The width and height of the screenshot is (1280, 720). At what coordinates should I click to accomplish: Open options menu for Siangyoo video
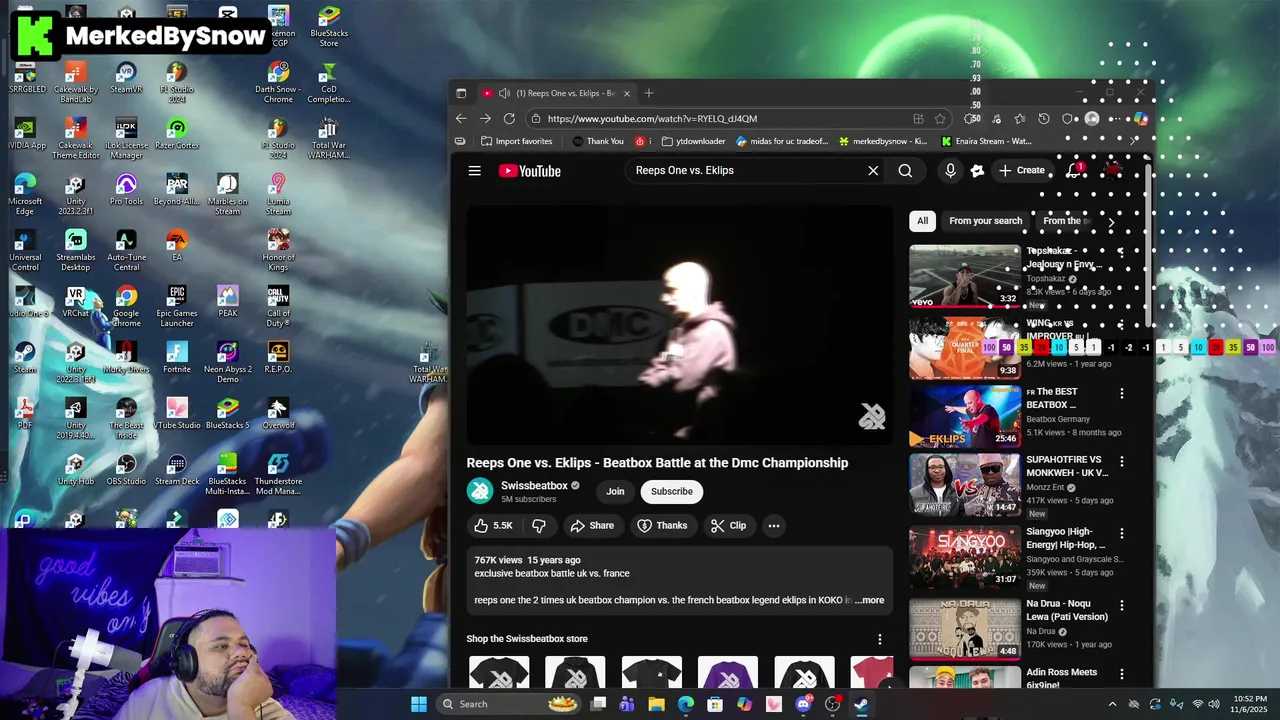1122,534
